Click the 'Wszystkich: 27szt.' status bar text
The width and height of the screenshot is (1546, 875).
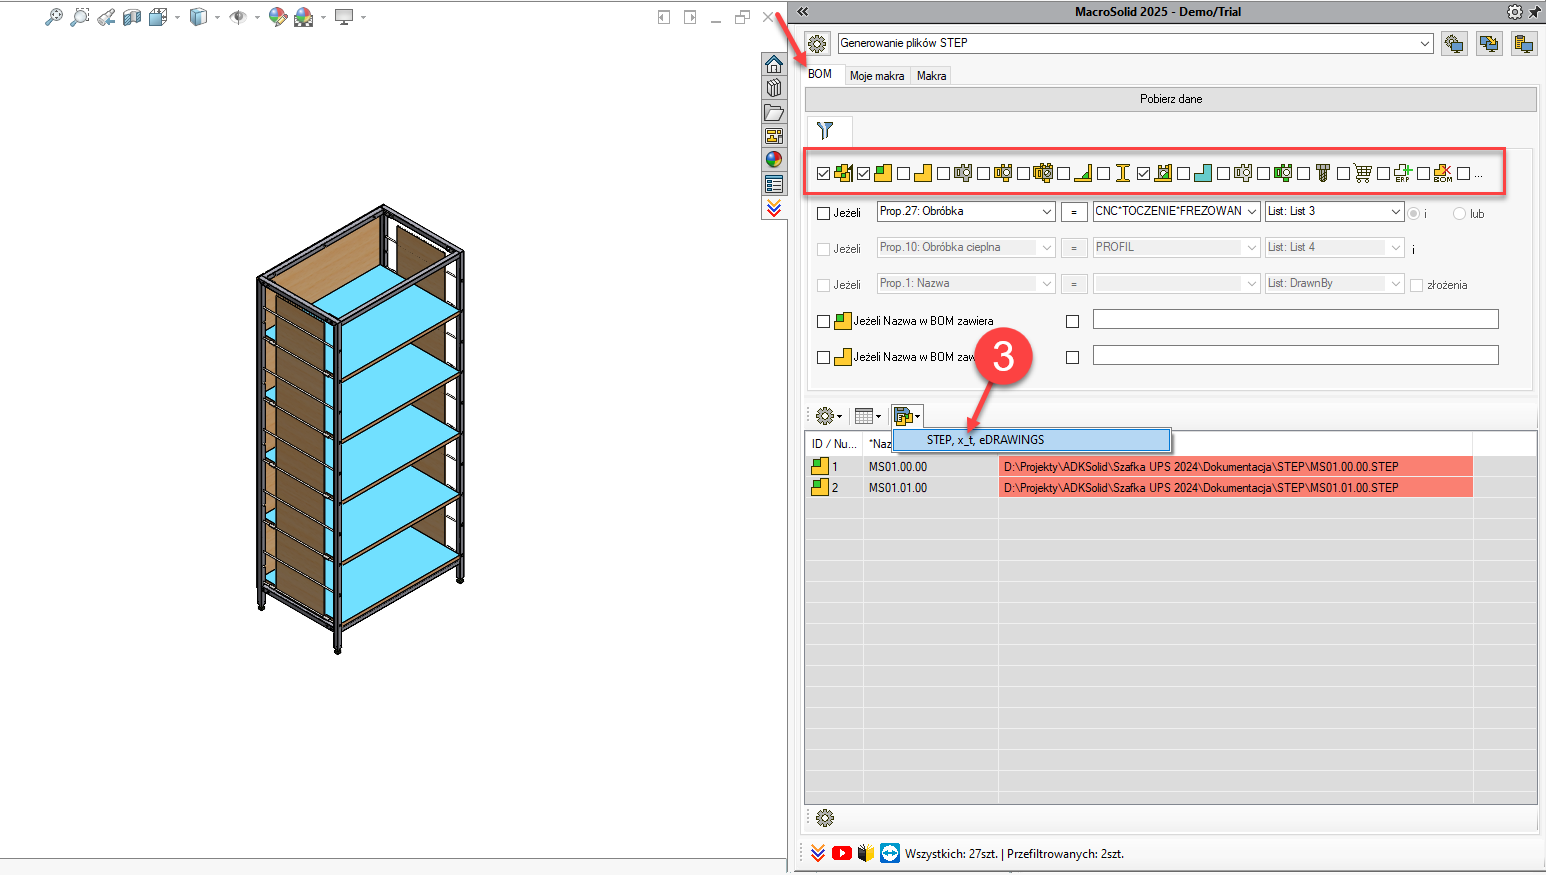click(x=951, y=854)
